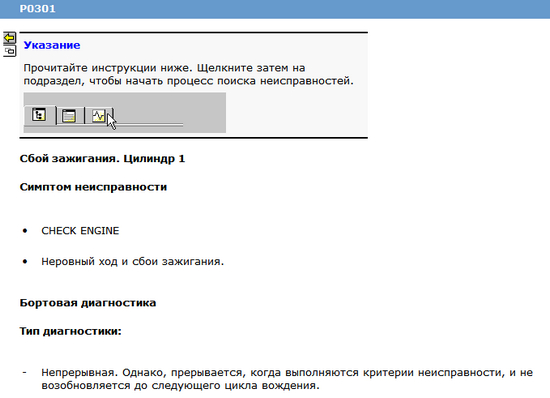Open the yellow list window tab icon

coord(69,115)
